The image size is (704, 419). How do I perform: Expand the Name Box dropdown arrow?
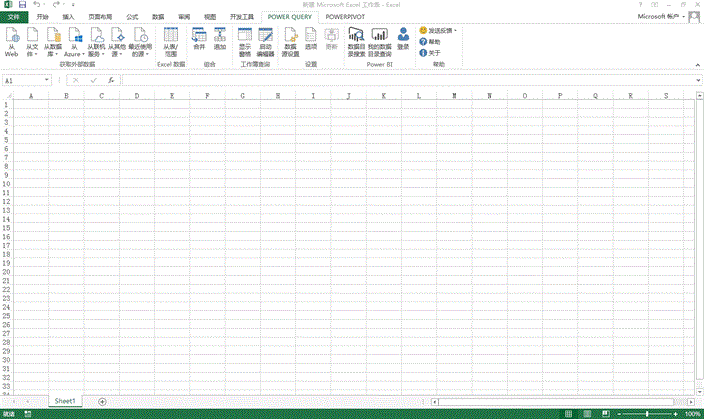coord(47,80)
